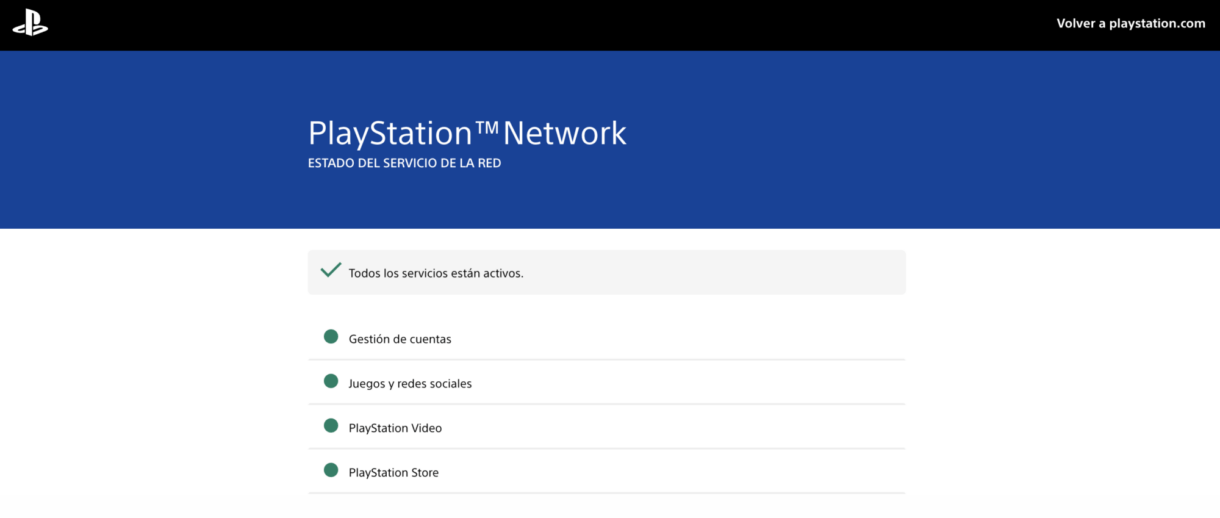Expand the 'Juegos y redes sociales' row
The height and width of the screenshot is (518, 1220).
(606, 383)
